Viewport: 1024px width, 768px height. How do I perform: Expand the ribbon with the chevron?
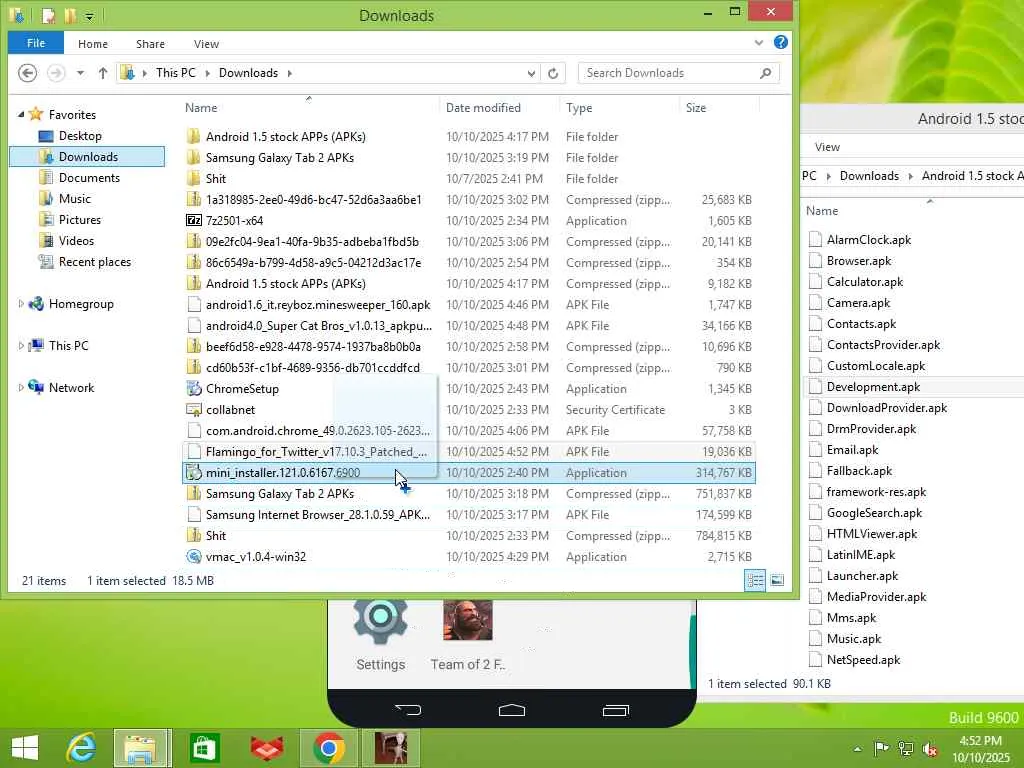(758, 43)
